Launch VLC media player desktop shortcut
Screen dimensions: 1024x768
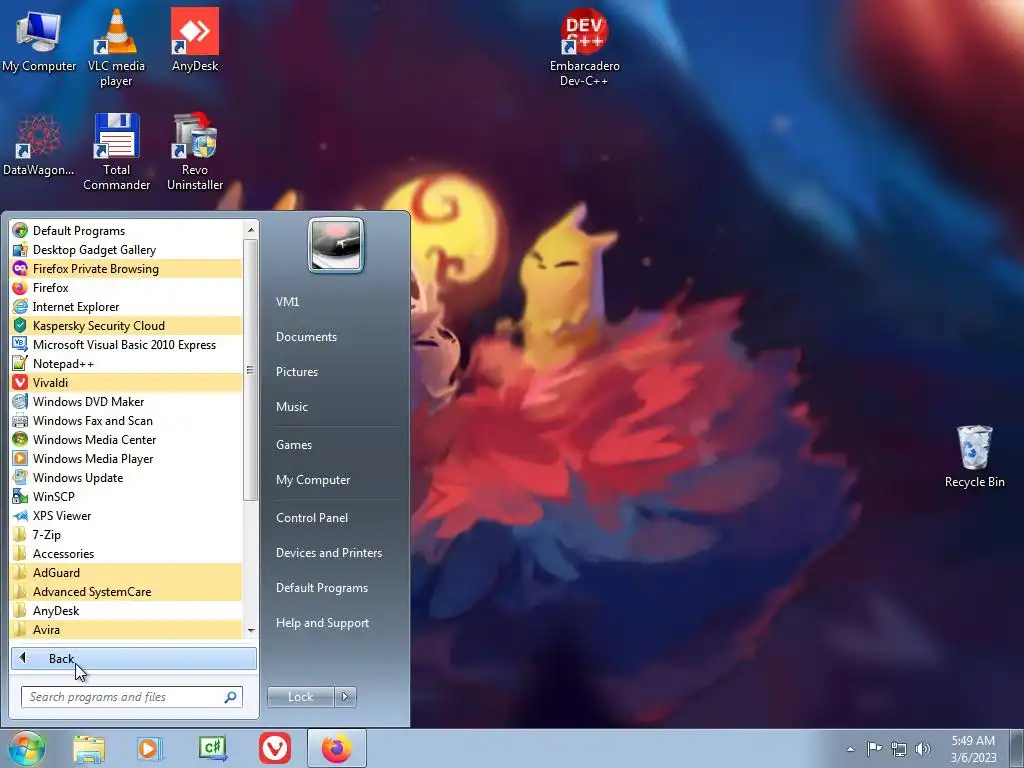coord(116,48)
